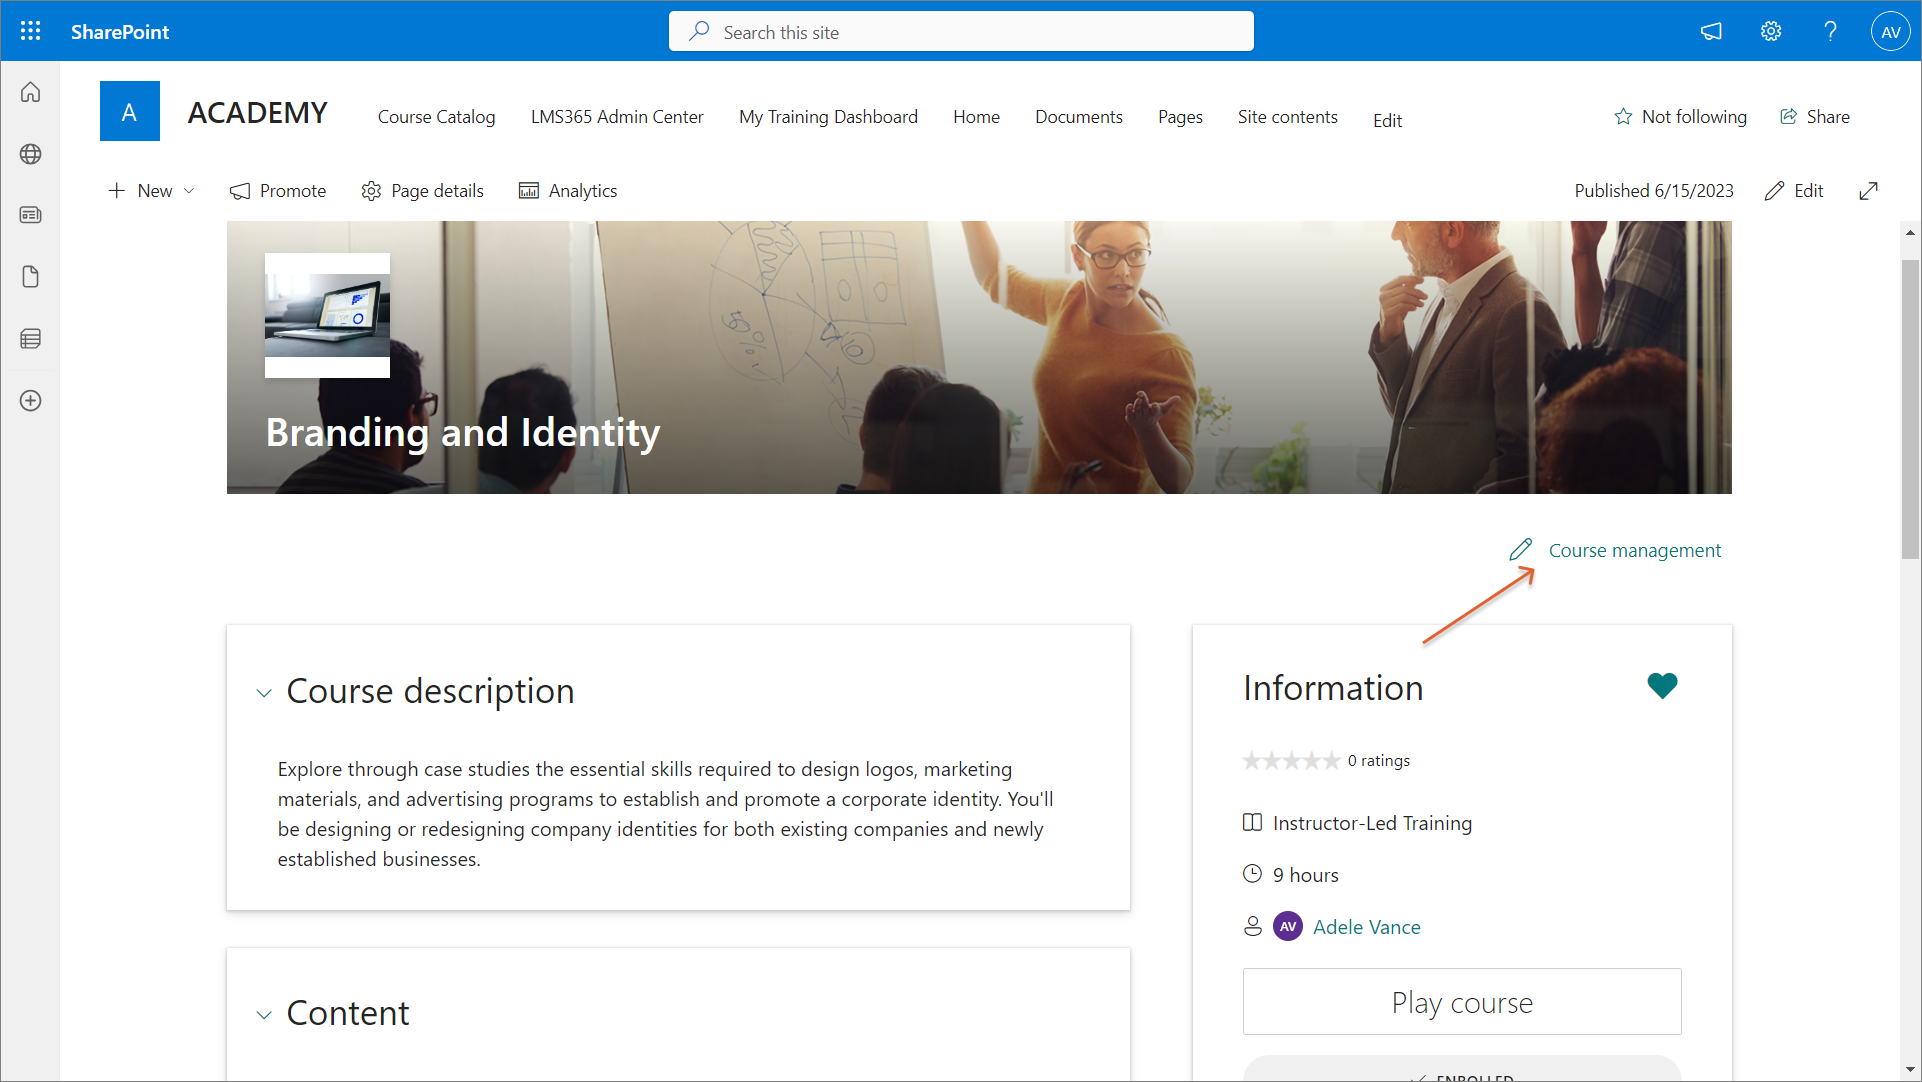Click the Play course button

[x=1461, y=1002]
